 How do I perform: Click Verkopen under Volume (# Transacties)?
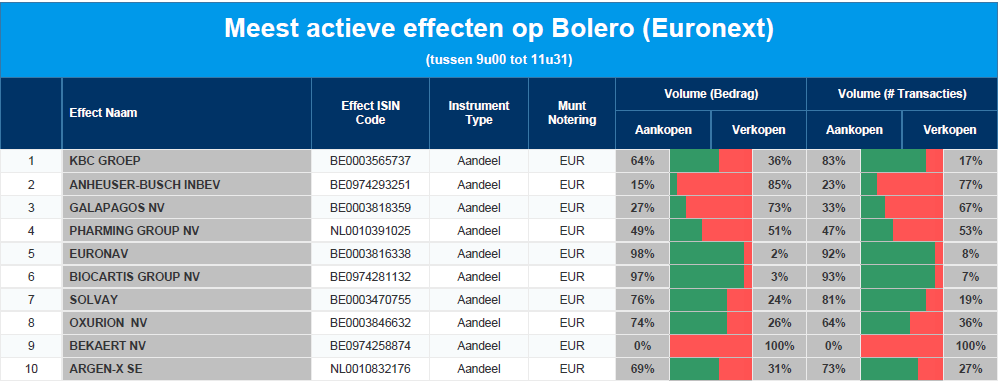[950, 130]
